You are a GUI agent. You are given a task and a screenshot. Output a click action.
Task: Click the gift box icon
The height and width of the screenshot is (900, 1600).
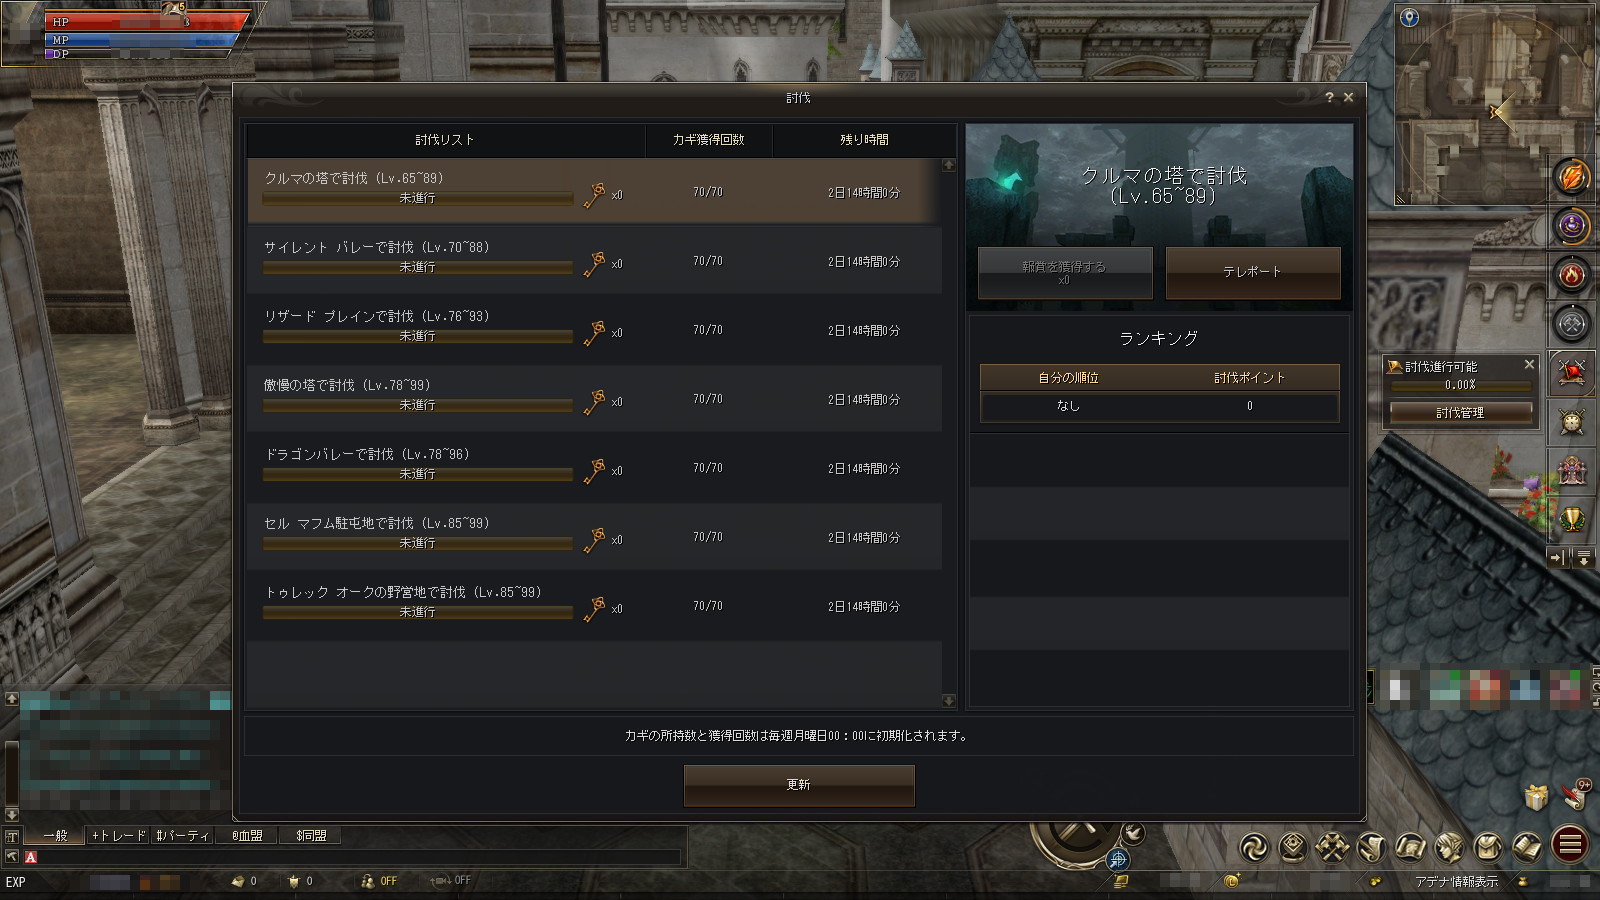[1536, 797]
